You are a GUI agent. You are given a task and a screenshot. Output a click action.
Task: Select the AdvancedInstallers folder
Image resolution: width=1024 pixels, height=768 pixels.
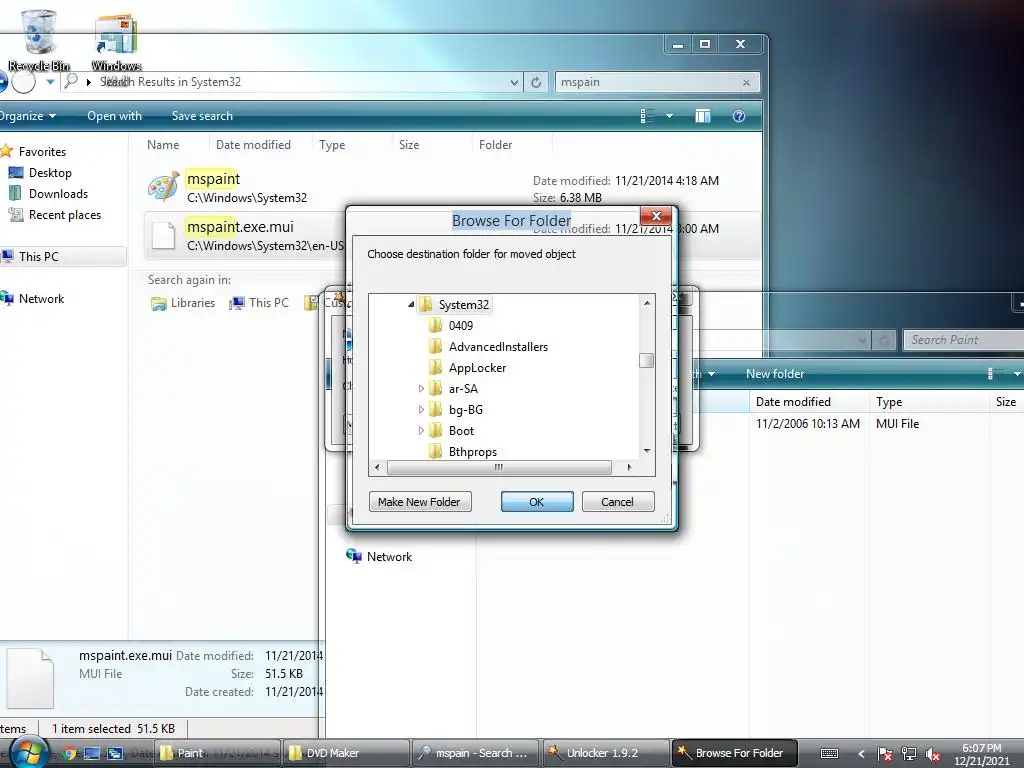pyautogui.click(x=498, y=347)
